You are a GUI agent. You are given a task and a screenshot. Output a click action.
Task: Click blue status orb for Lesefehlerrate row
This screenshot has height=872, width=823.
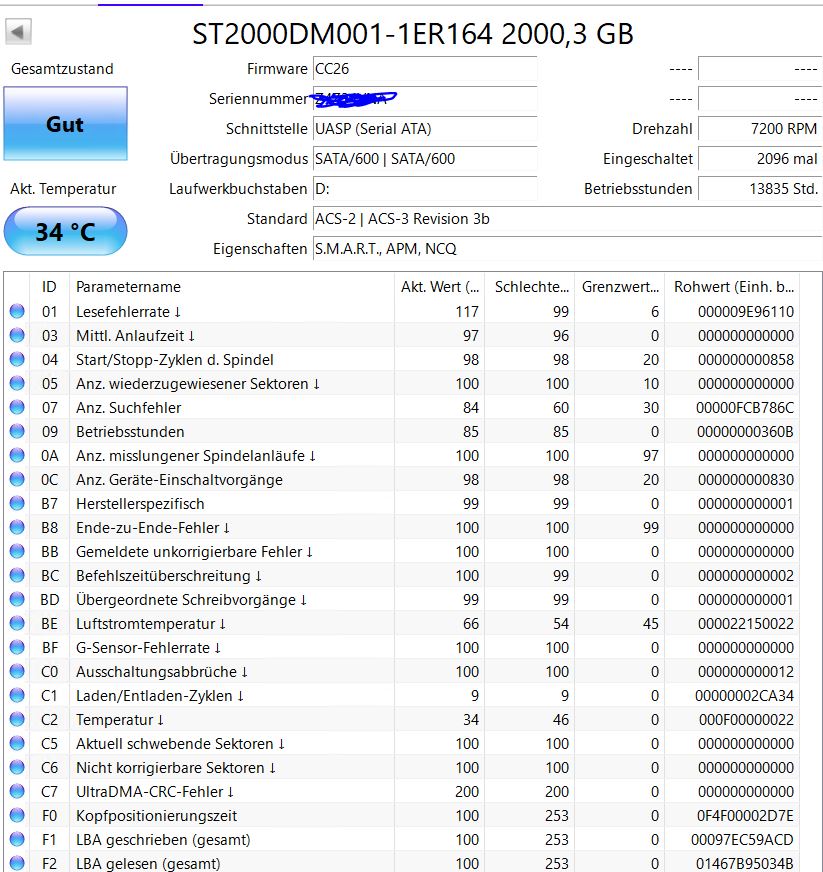point(17,311)
